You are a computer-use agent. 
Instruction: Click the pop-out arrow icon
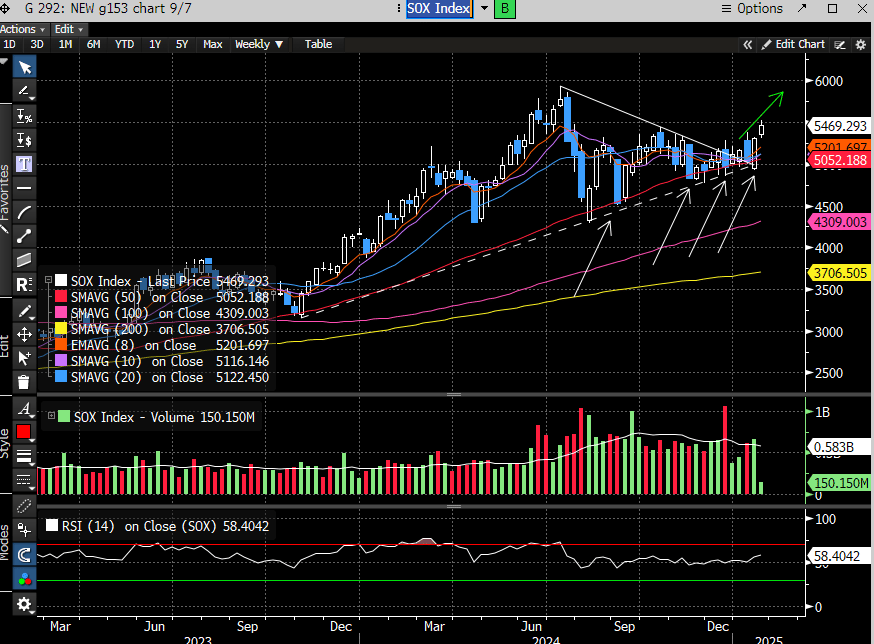[802, 8]
